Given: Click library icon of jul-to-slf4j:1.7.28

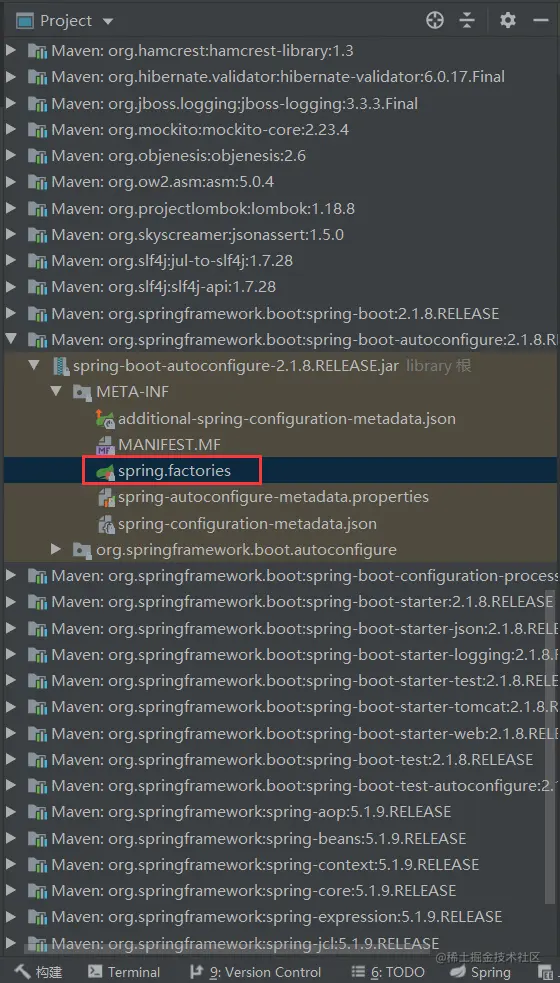Looking at the screenshot, I should tap(38, 261).
